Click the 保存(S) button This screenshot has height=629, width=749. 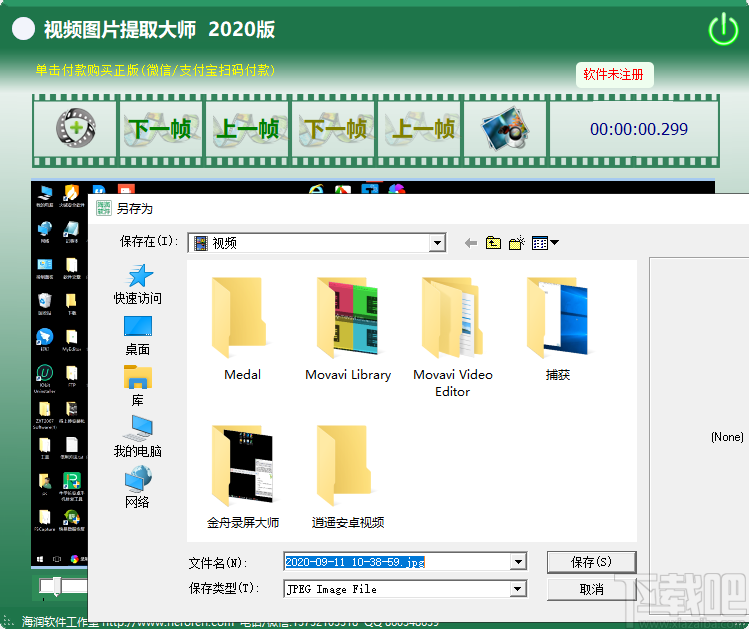[x=591, y=562]
